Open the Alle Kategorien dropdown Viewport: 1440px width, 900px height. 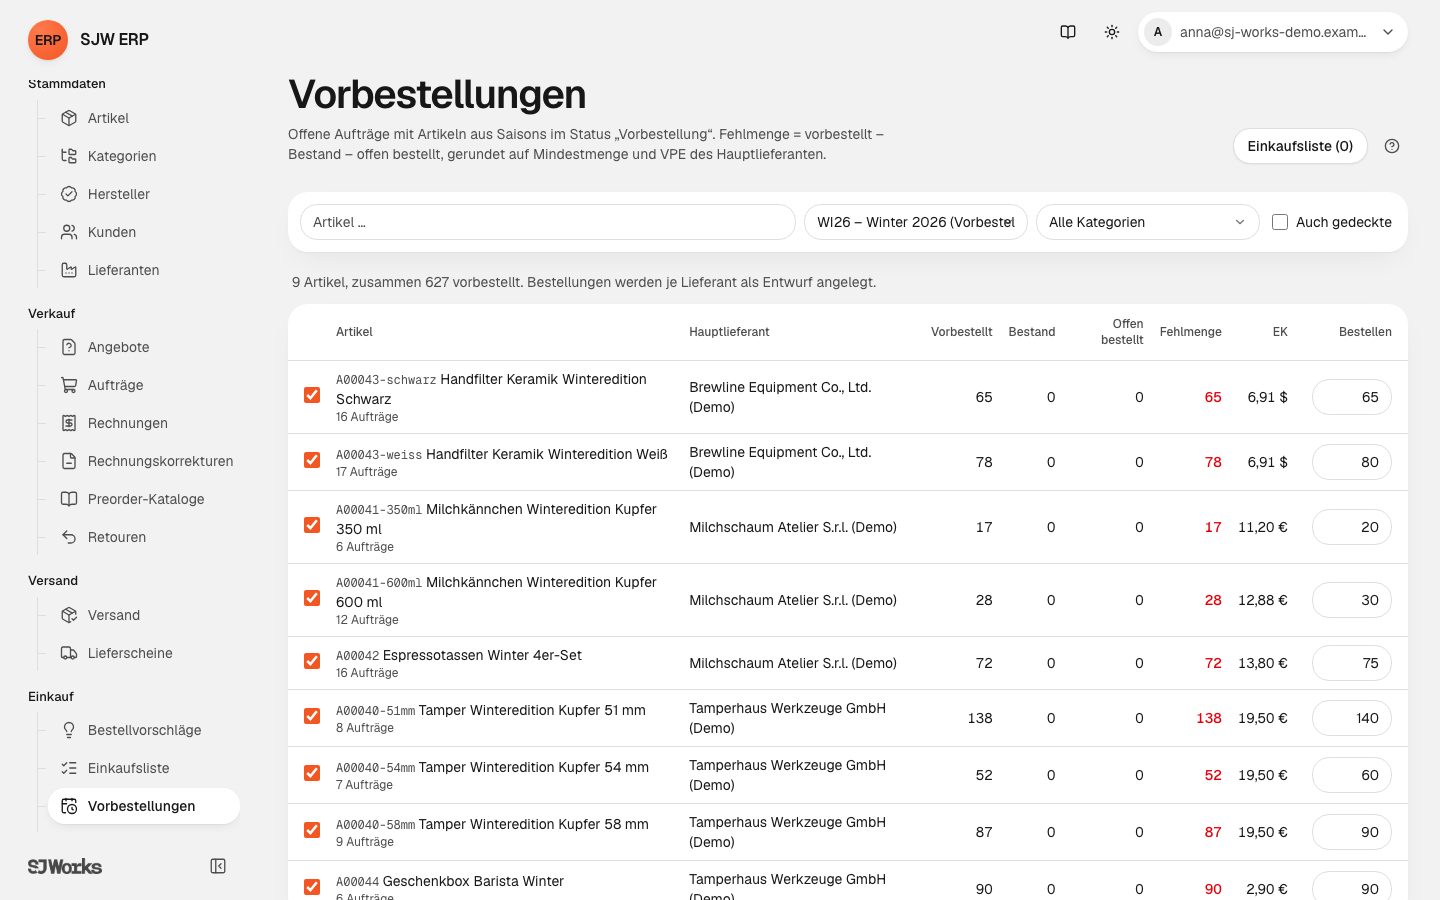click(x=1147, y=222)
